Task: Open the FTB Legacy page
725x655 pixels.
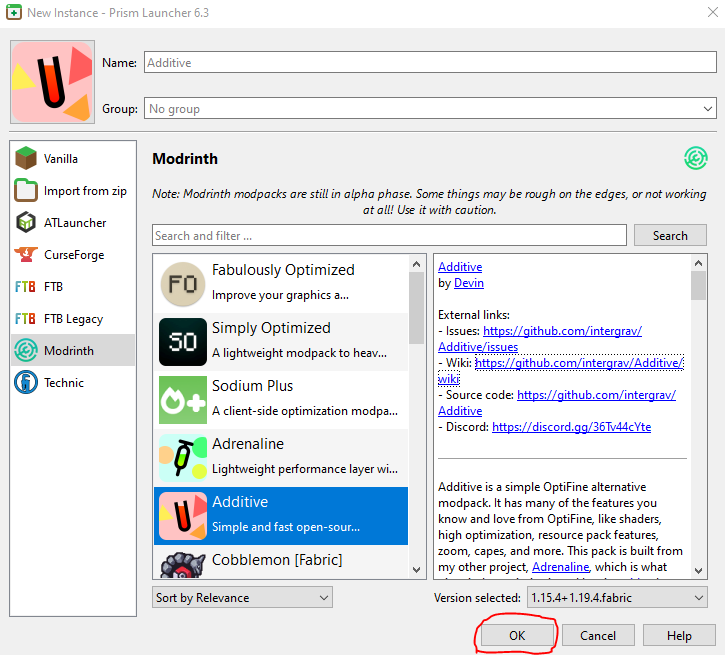Action: 73,318
